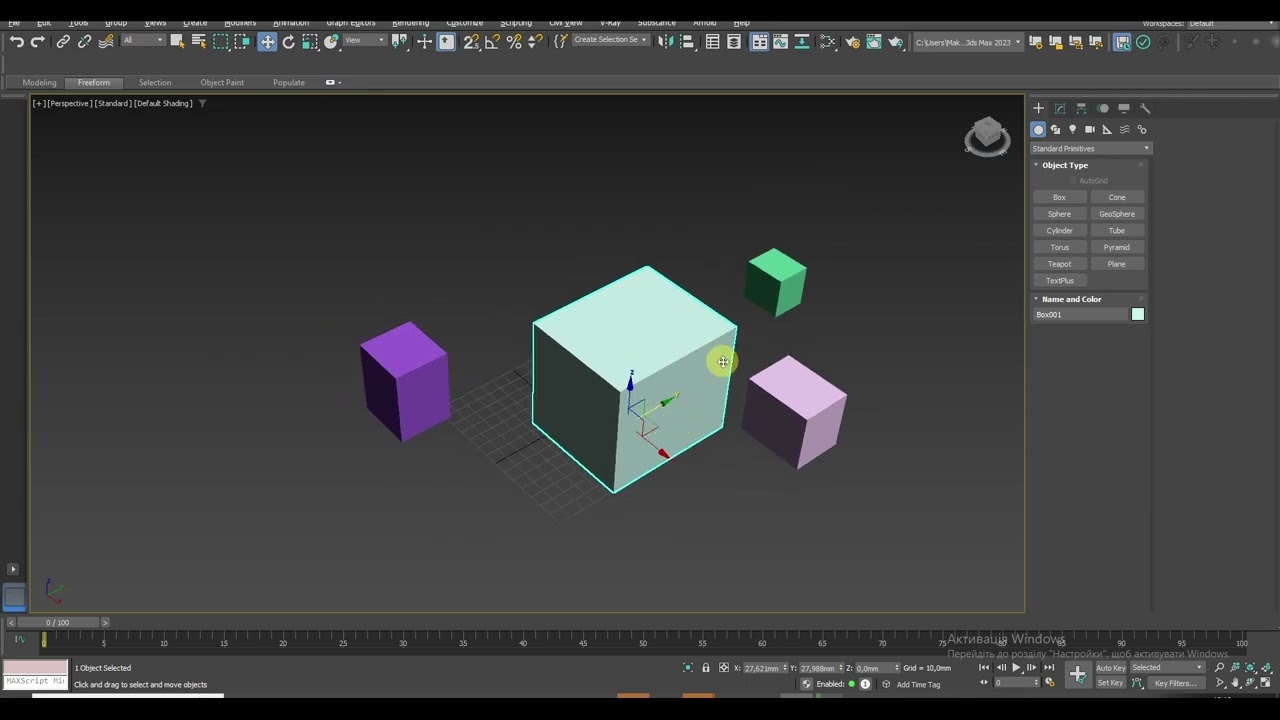
Task: Click the Undo arrow icon
Action: tap(17, 41)
